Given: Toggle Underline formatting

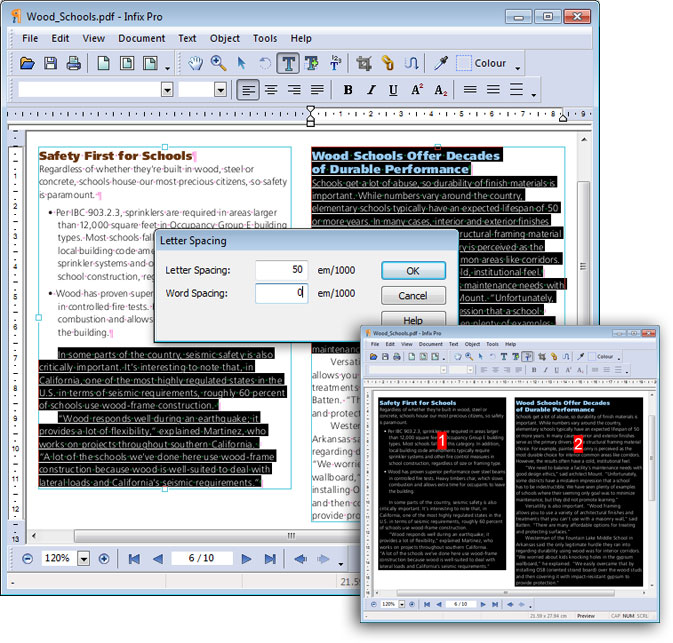Looking at the screenshot, I should 394,90.
